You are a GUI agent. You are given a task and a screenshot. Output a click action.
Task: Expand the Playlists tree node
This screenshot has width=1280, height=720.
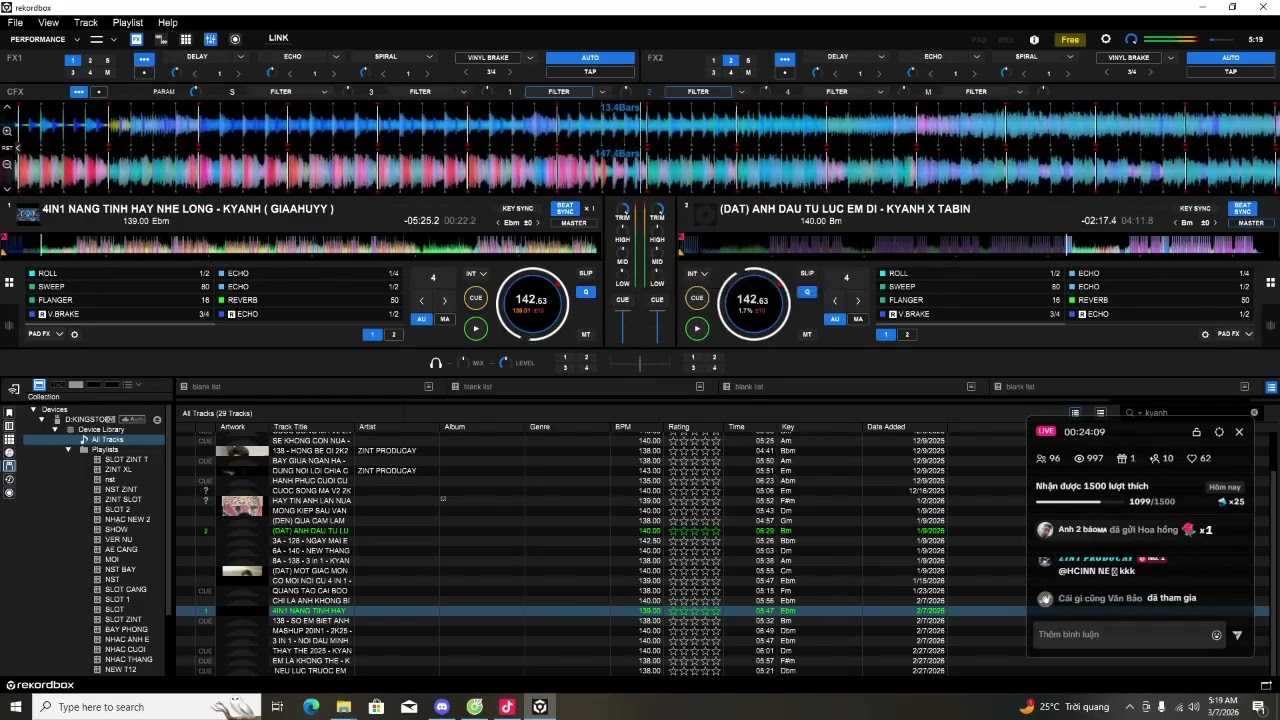pyautogui.click(x=69, y=450)
